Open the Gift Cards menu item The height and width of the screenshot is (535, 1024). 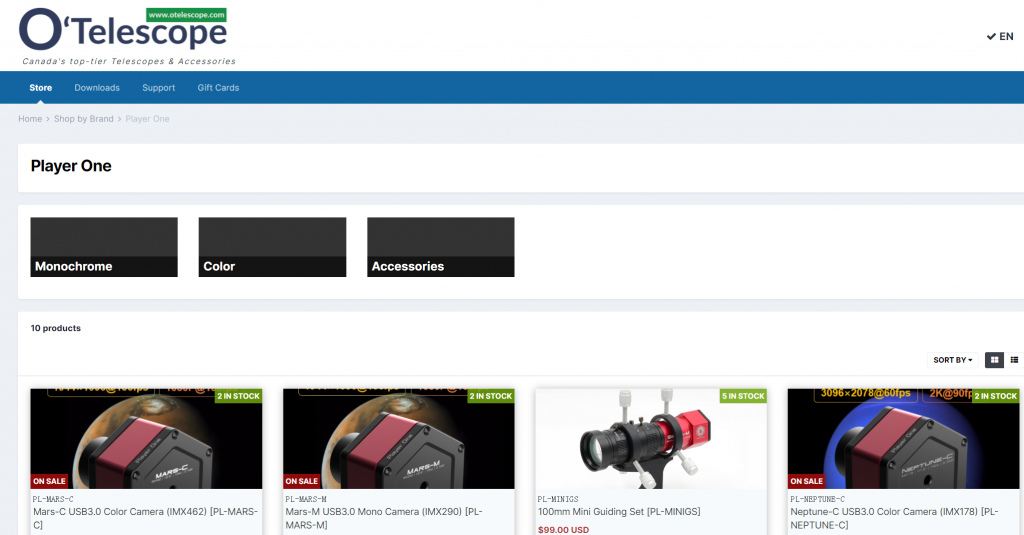[218, 88]
